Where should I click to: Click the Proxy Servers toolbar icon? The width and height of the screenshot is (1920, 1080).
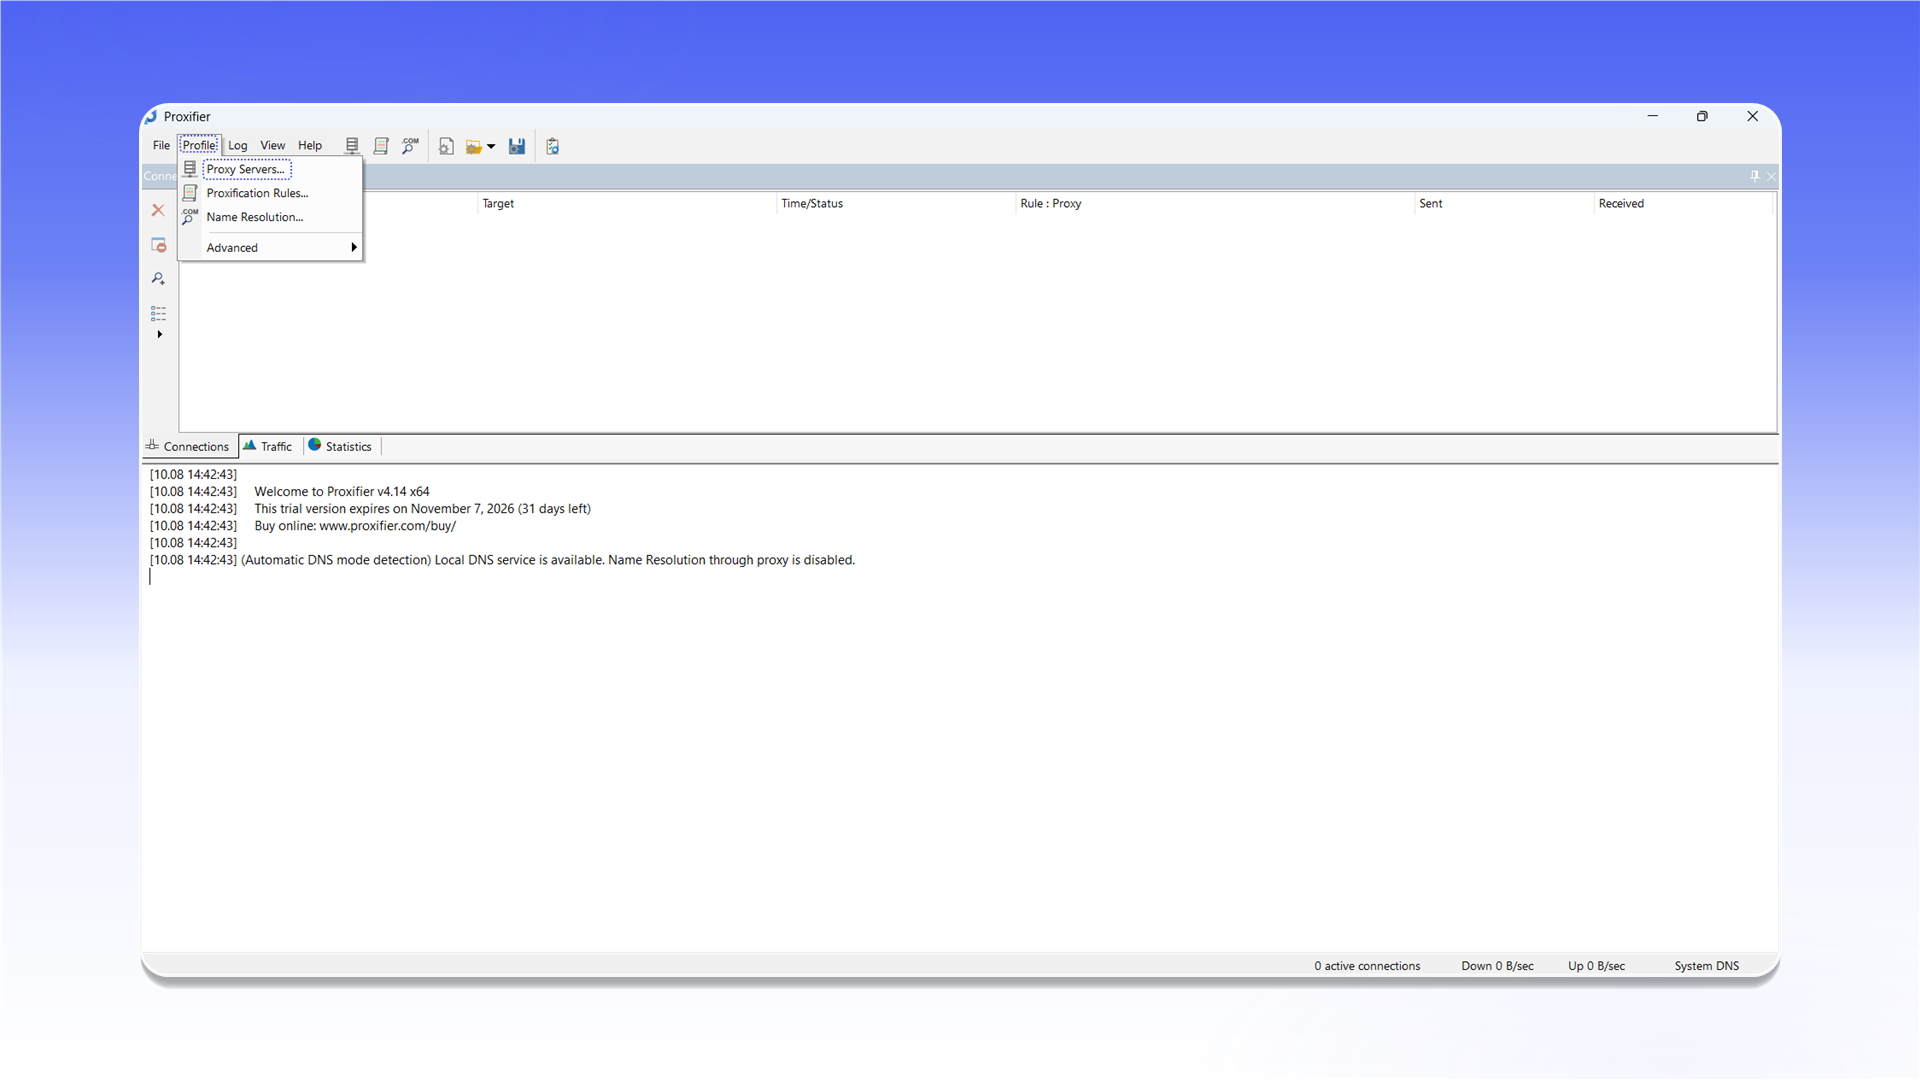click(x=352, y=146)
